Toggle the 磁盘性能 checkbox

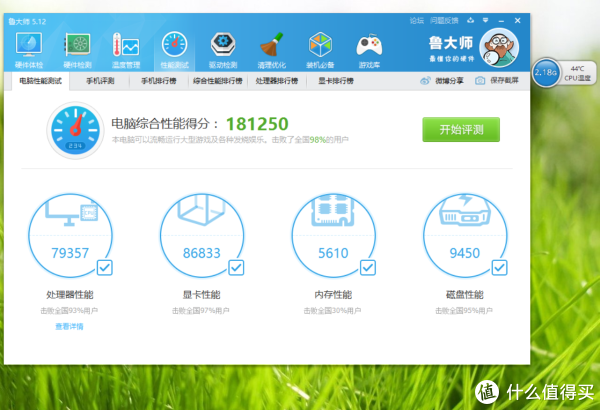point(499,268)
